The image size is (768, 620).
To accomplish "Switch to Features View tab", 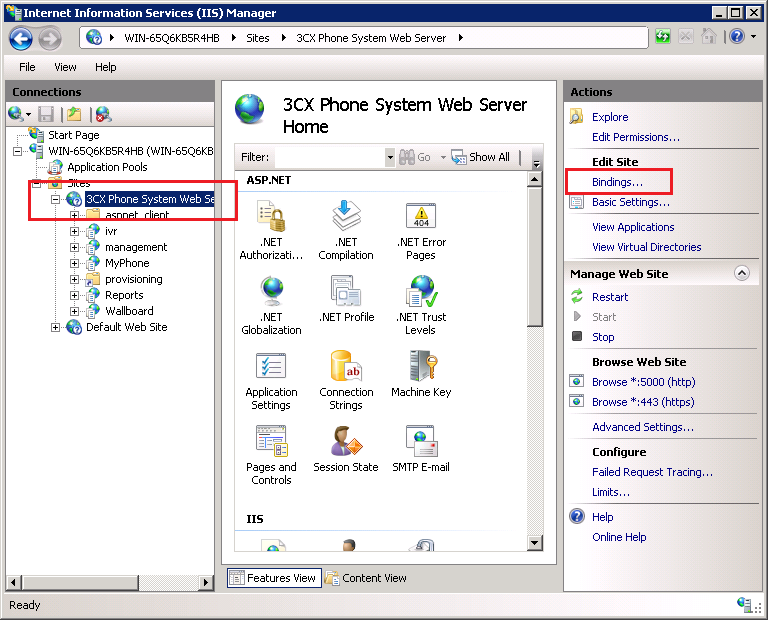I will [274, 578].
